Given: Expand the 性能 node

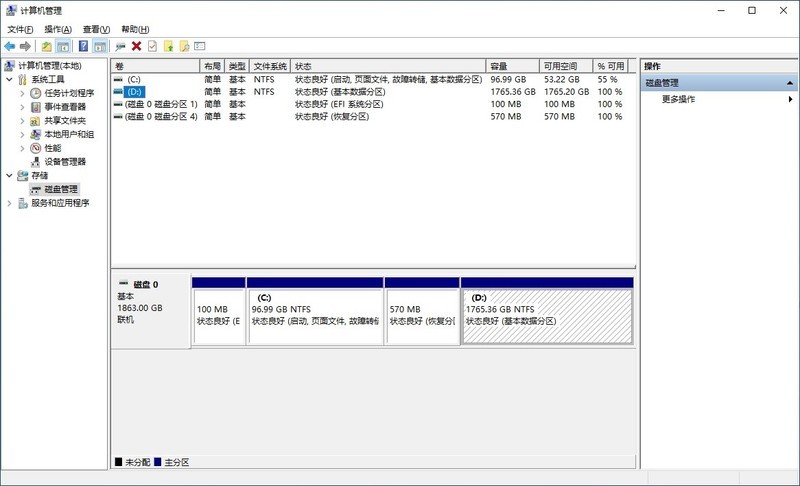Looking at the screenshot, I should pyautogui.click(x=22, y=148).
